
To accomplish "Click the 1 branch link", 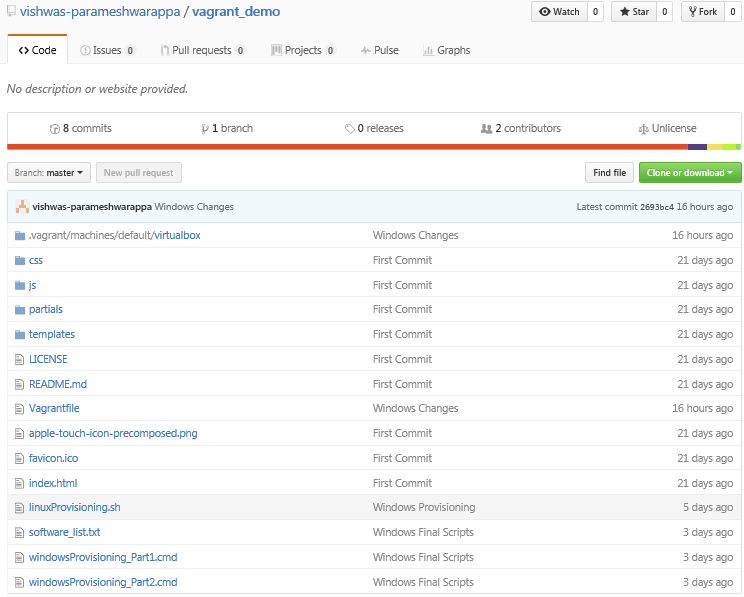I will (227, 129).
